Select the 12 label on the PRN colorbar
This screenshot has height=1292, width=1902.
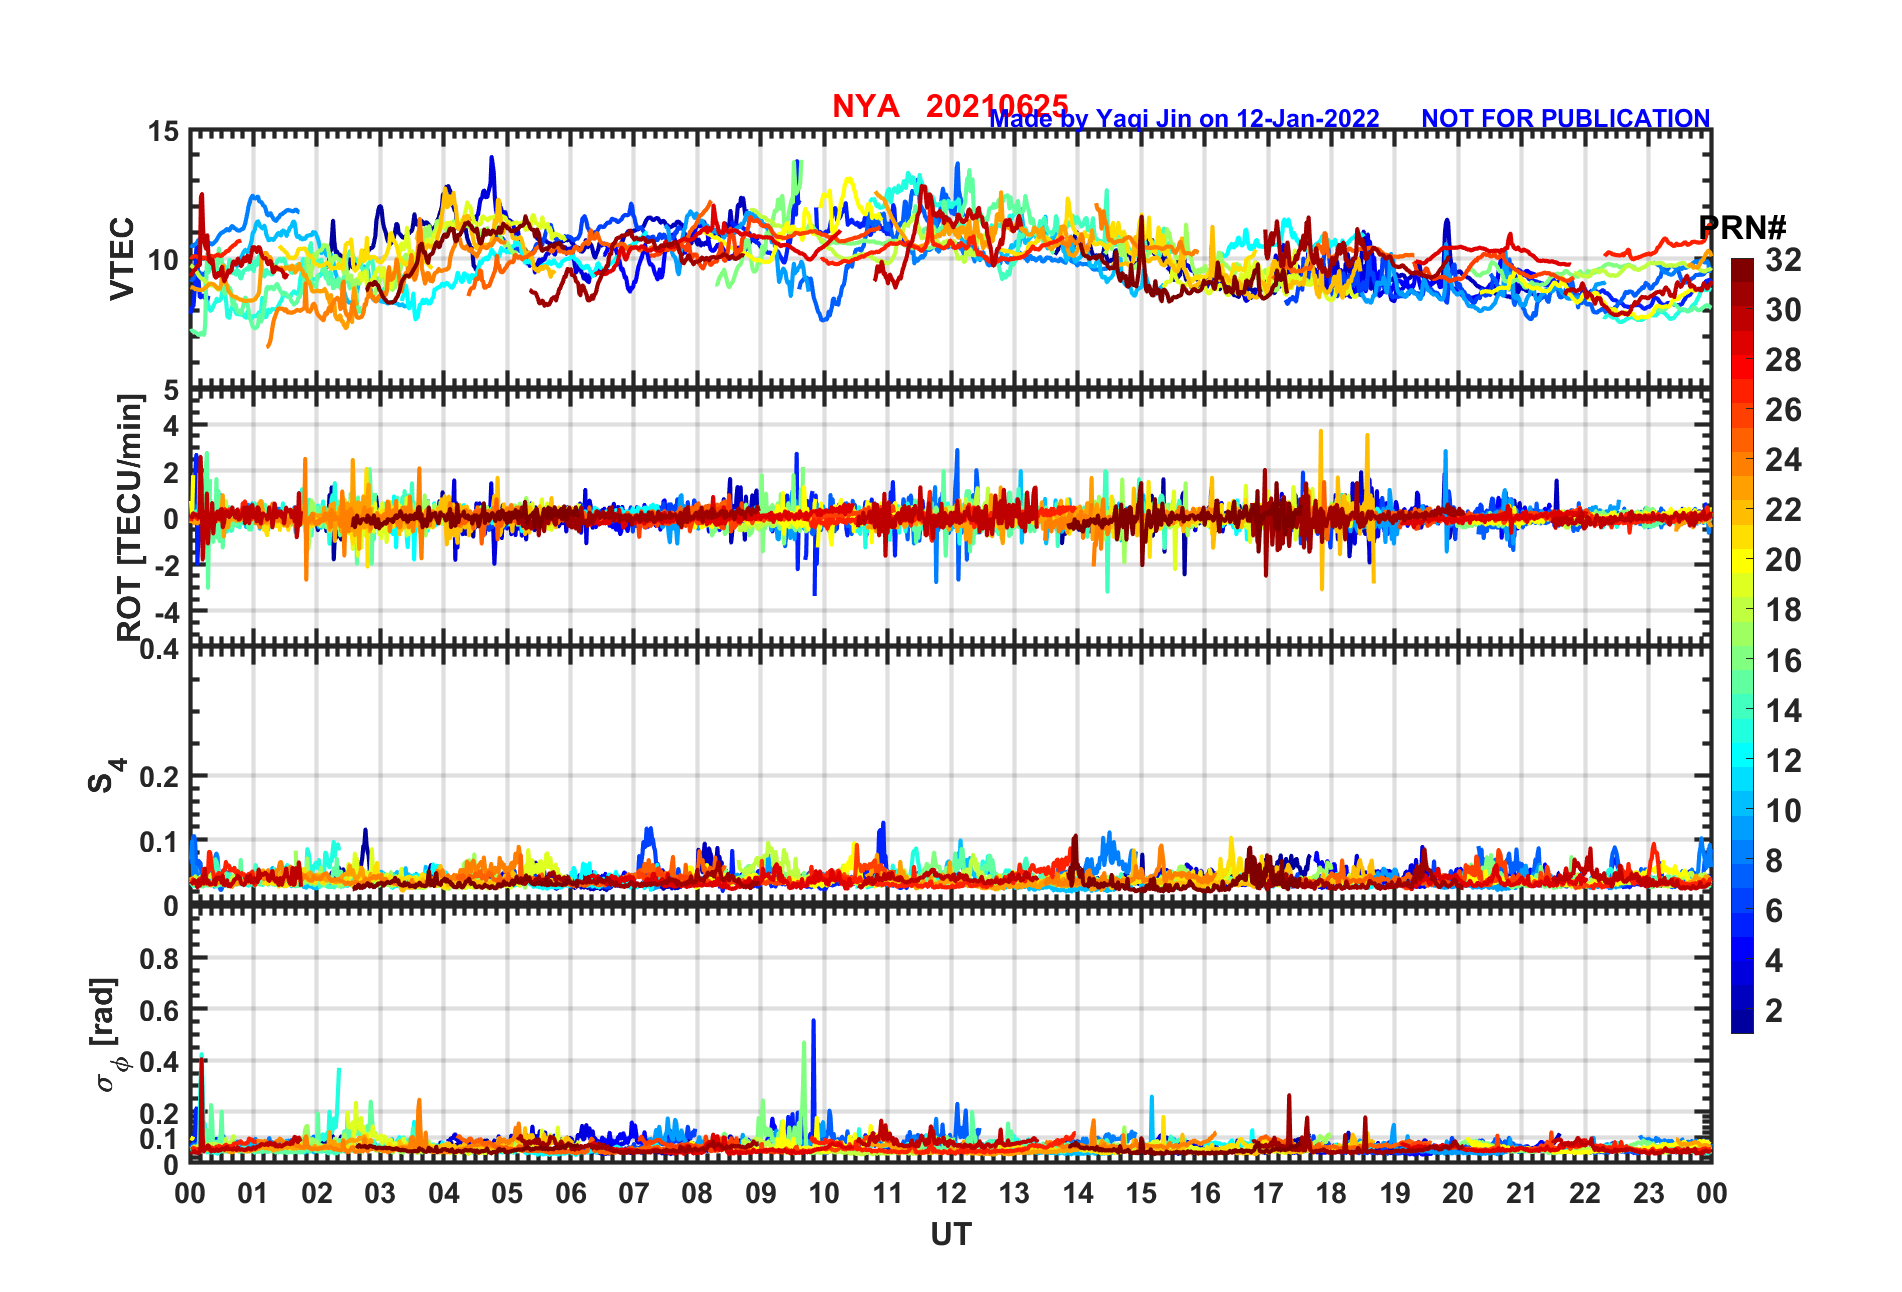click(1783, 761)
